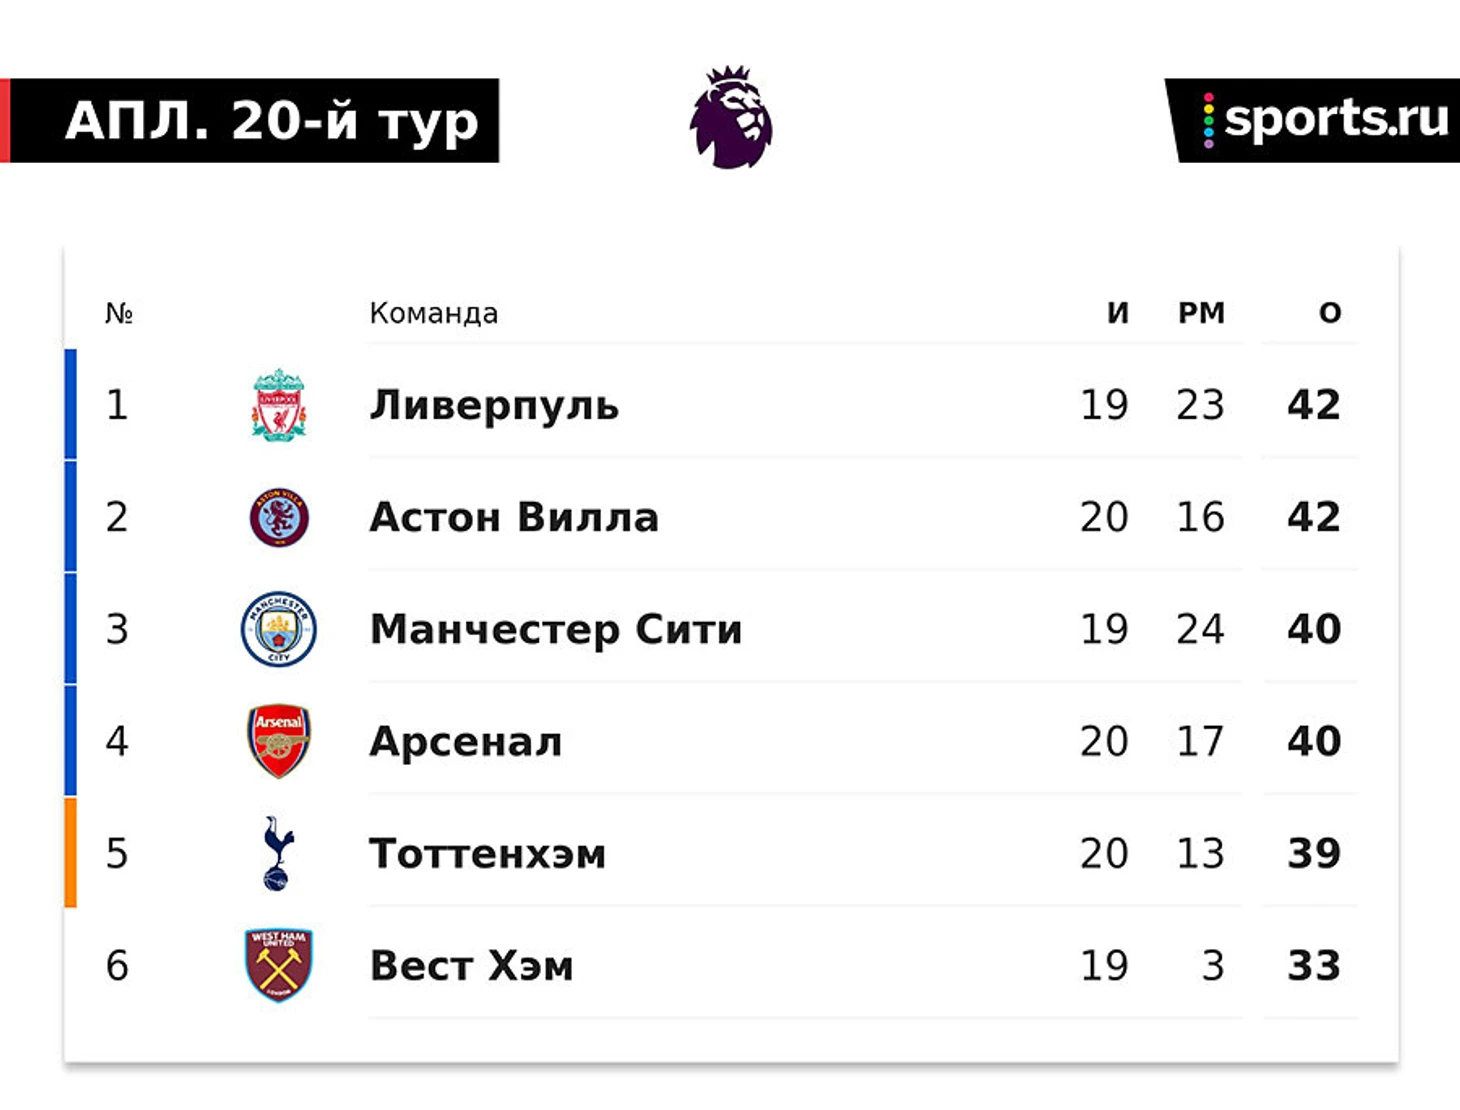Viewport: 1460px width, 1110px height.
Task: Click Liverpool's 42 points value
Action: tap(1314, 405)
